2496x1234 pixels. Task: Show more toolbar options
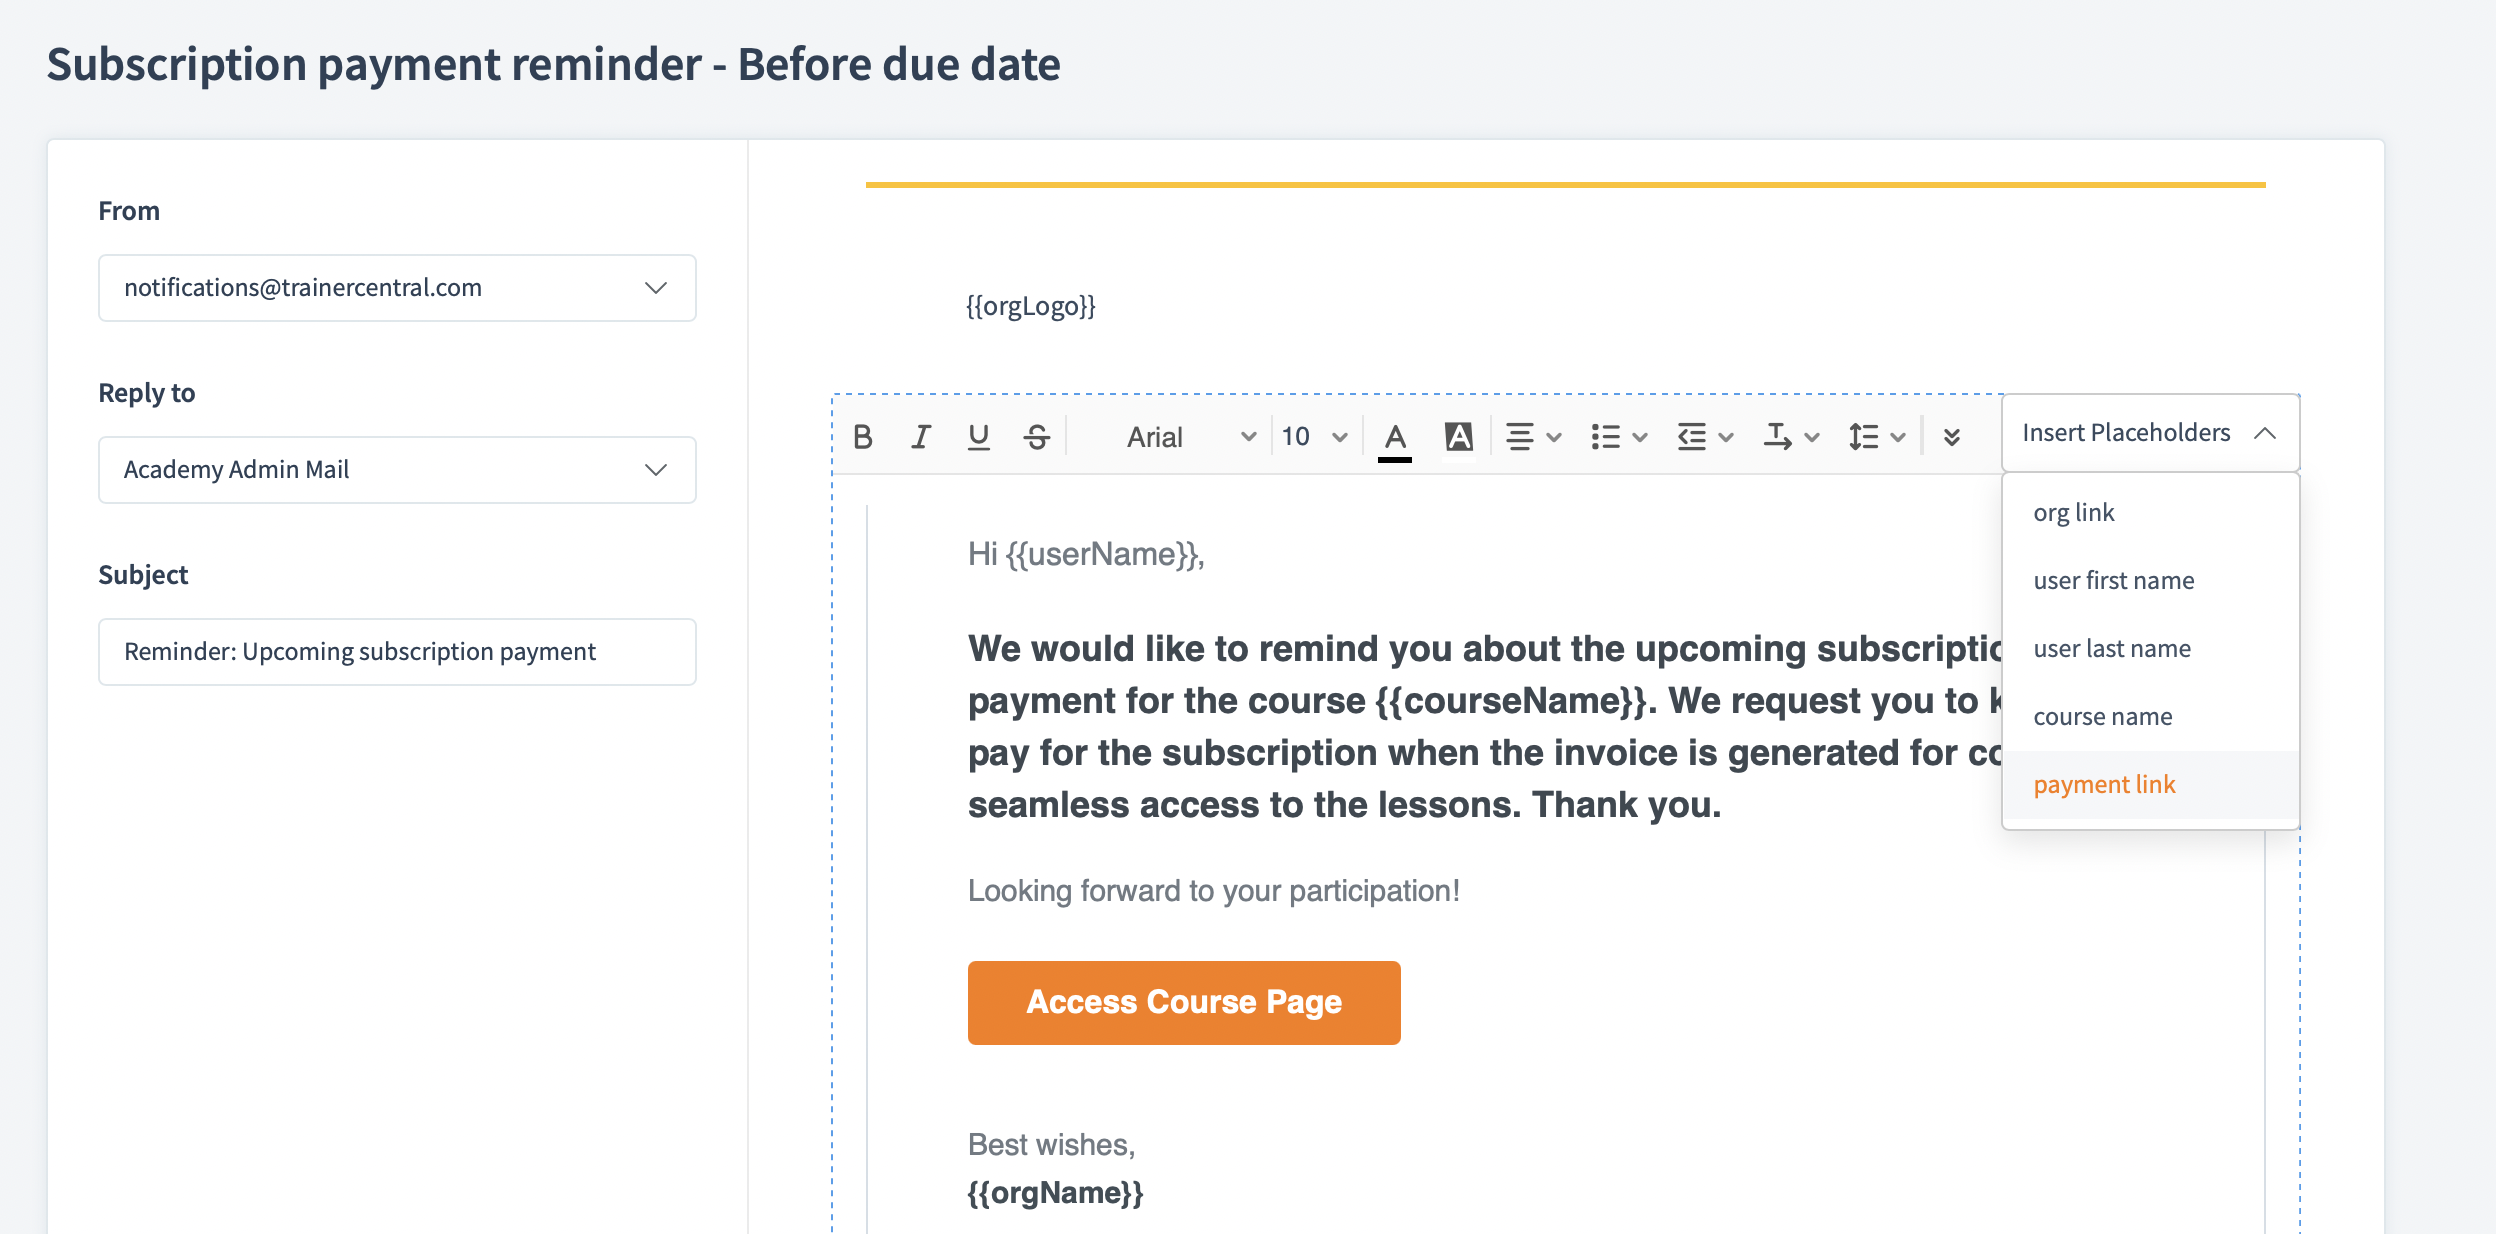[x=1951, y=437]
